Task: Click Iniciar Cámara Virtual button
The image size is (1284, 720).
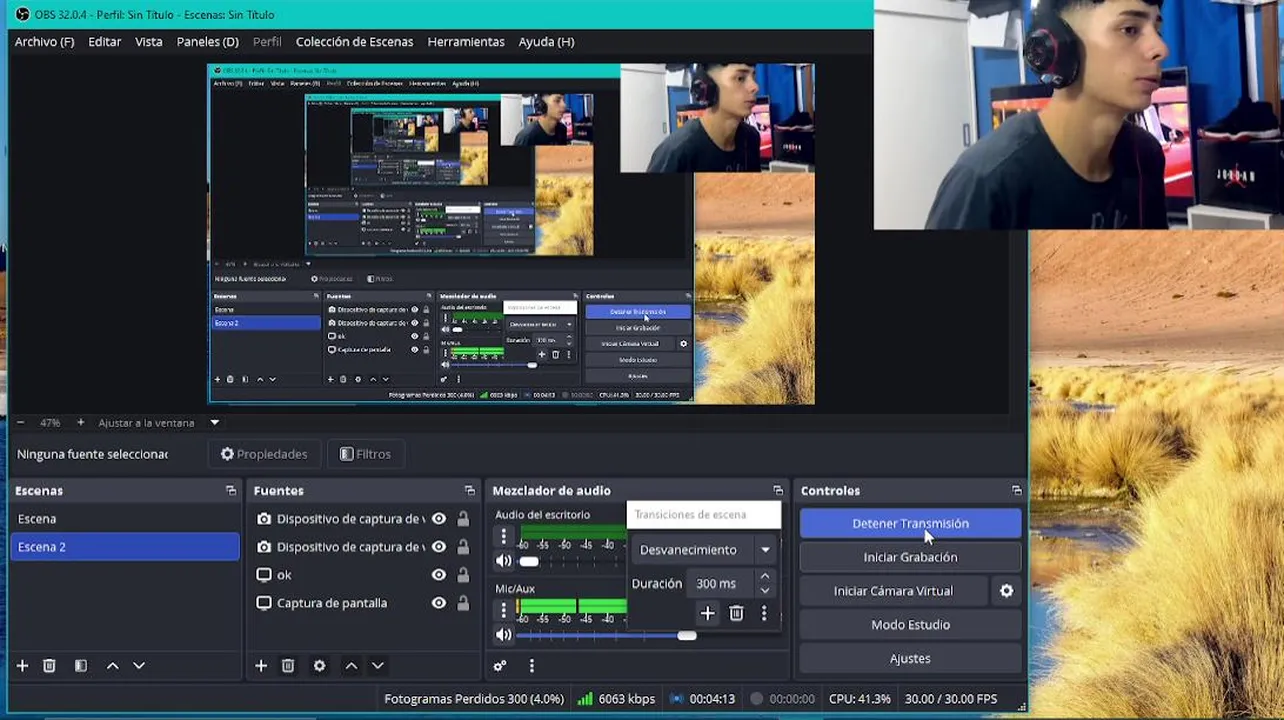Action: tap(893, 591)
